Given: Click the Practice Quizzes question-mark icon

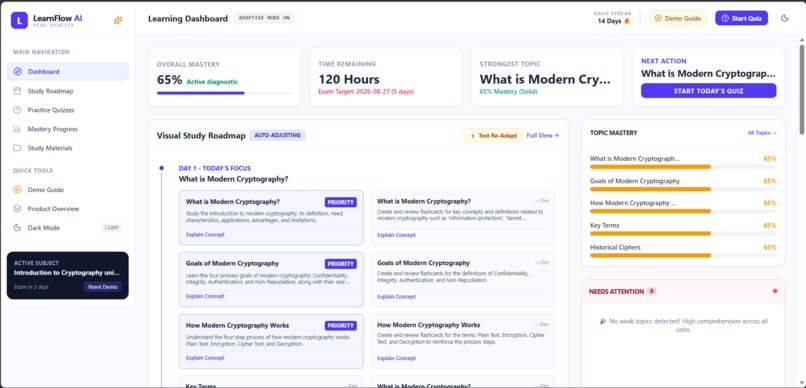Looking at the screenshot, I should tap(17, 110).
